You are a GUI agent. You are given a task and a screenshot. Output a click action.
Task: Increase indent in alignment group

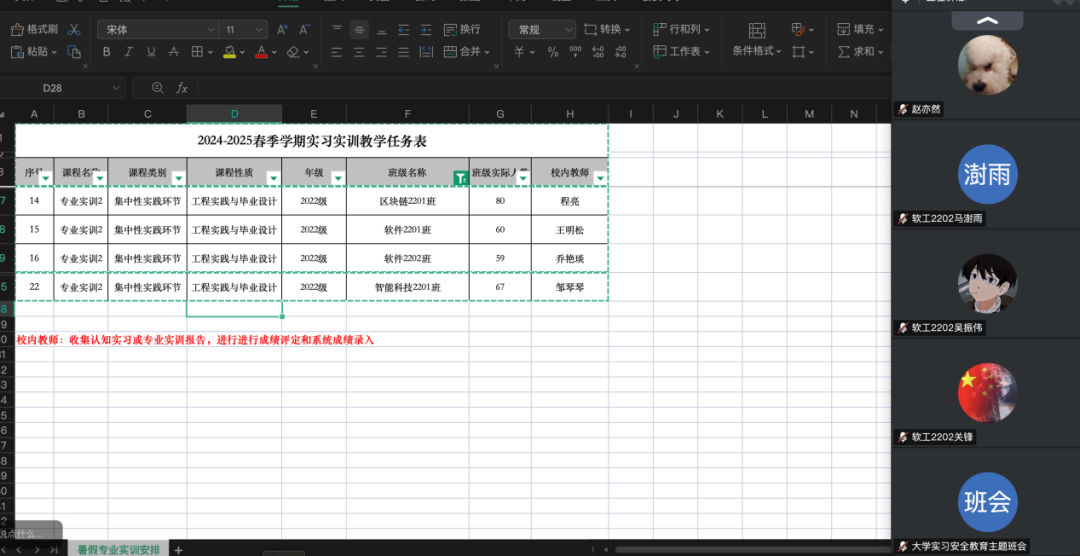(426, 30)
